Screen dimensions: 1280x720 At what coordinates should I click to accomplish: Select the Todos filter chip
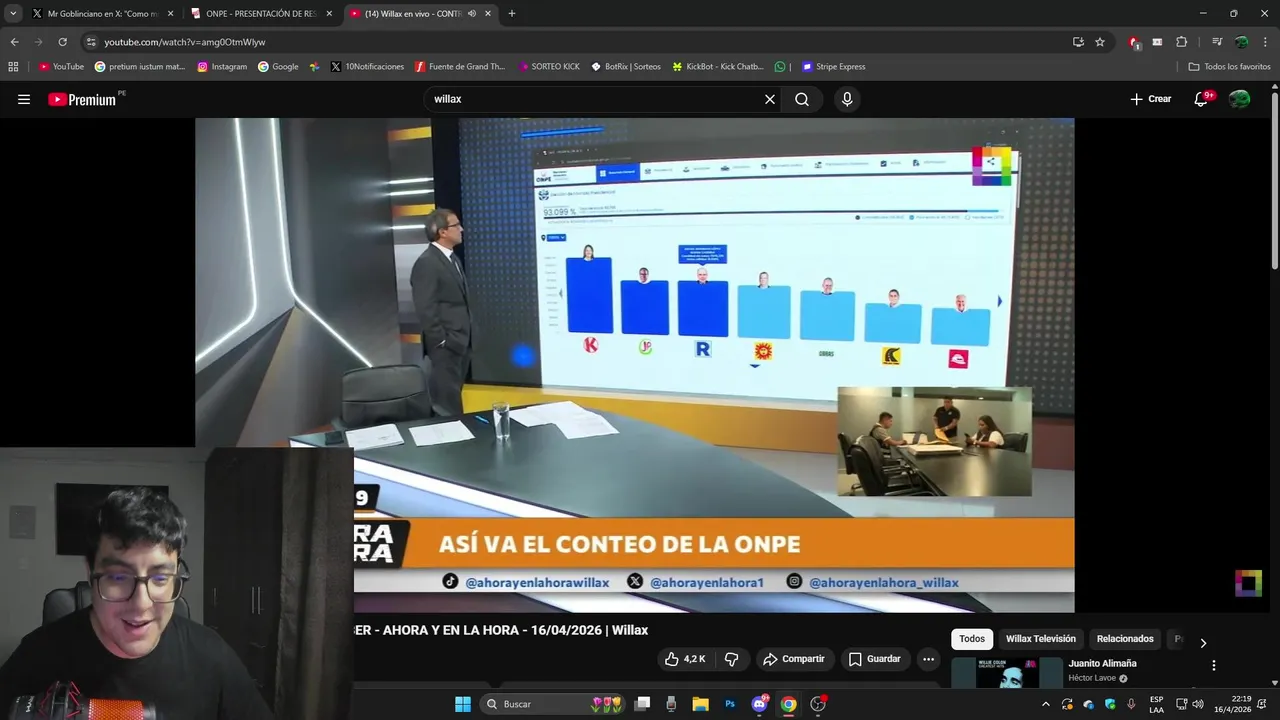[972, 639]
